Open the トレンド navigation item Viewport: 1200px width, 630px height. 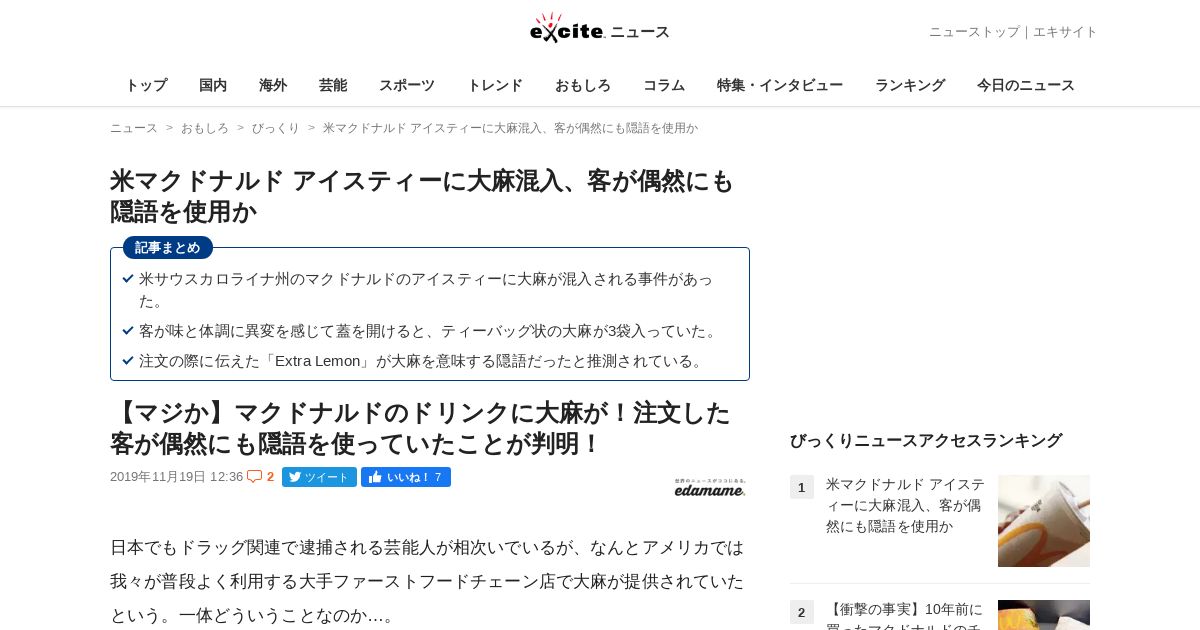click(495, 85)
